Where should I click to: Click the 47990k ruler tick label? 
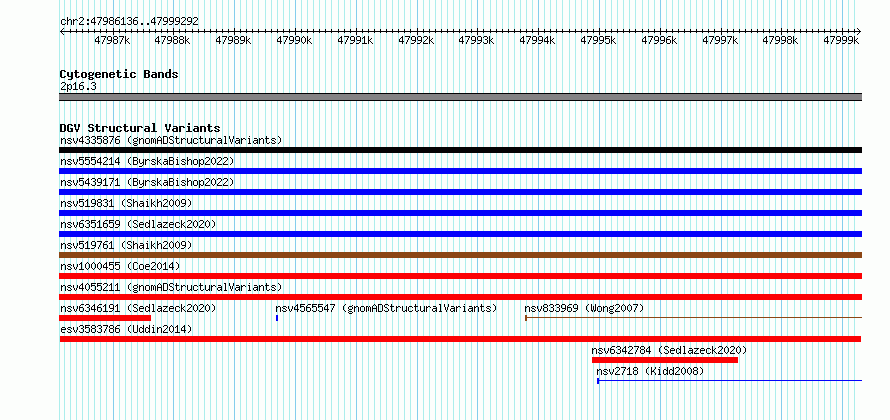coord(294,40)
